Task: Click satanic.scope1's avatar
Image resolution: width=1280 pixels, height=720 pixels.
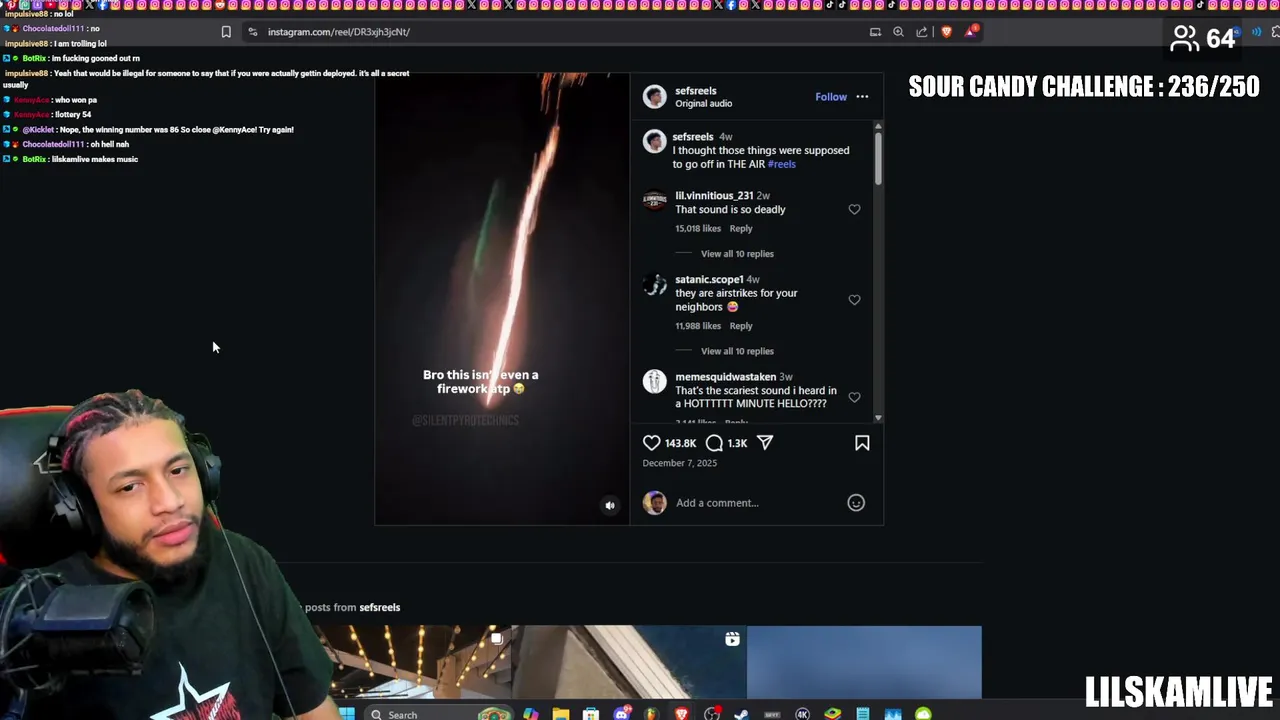Action: (655, 286)
